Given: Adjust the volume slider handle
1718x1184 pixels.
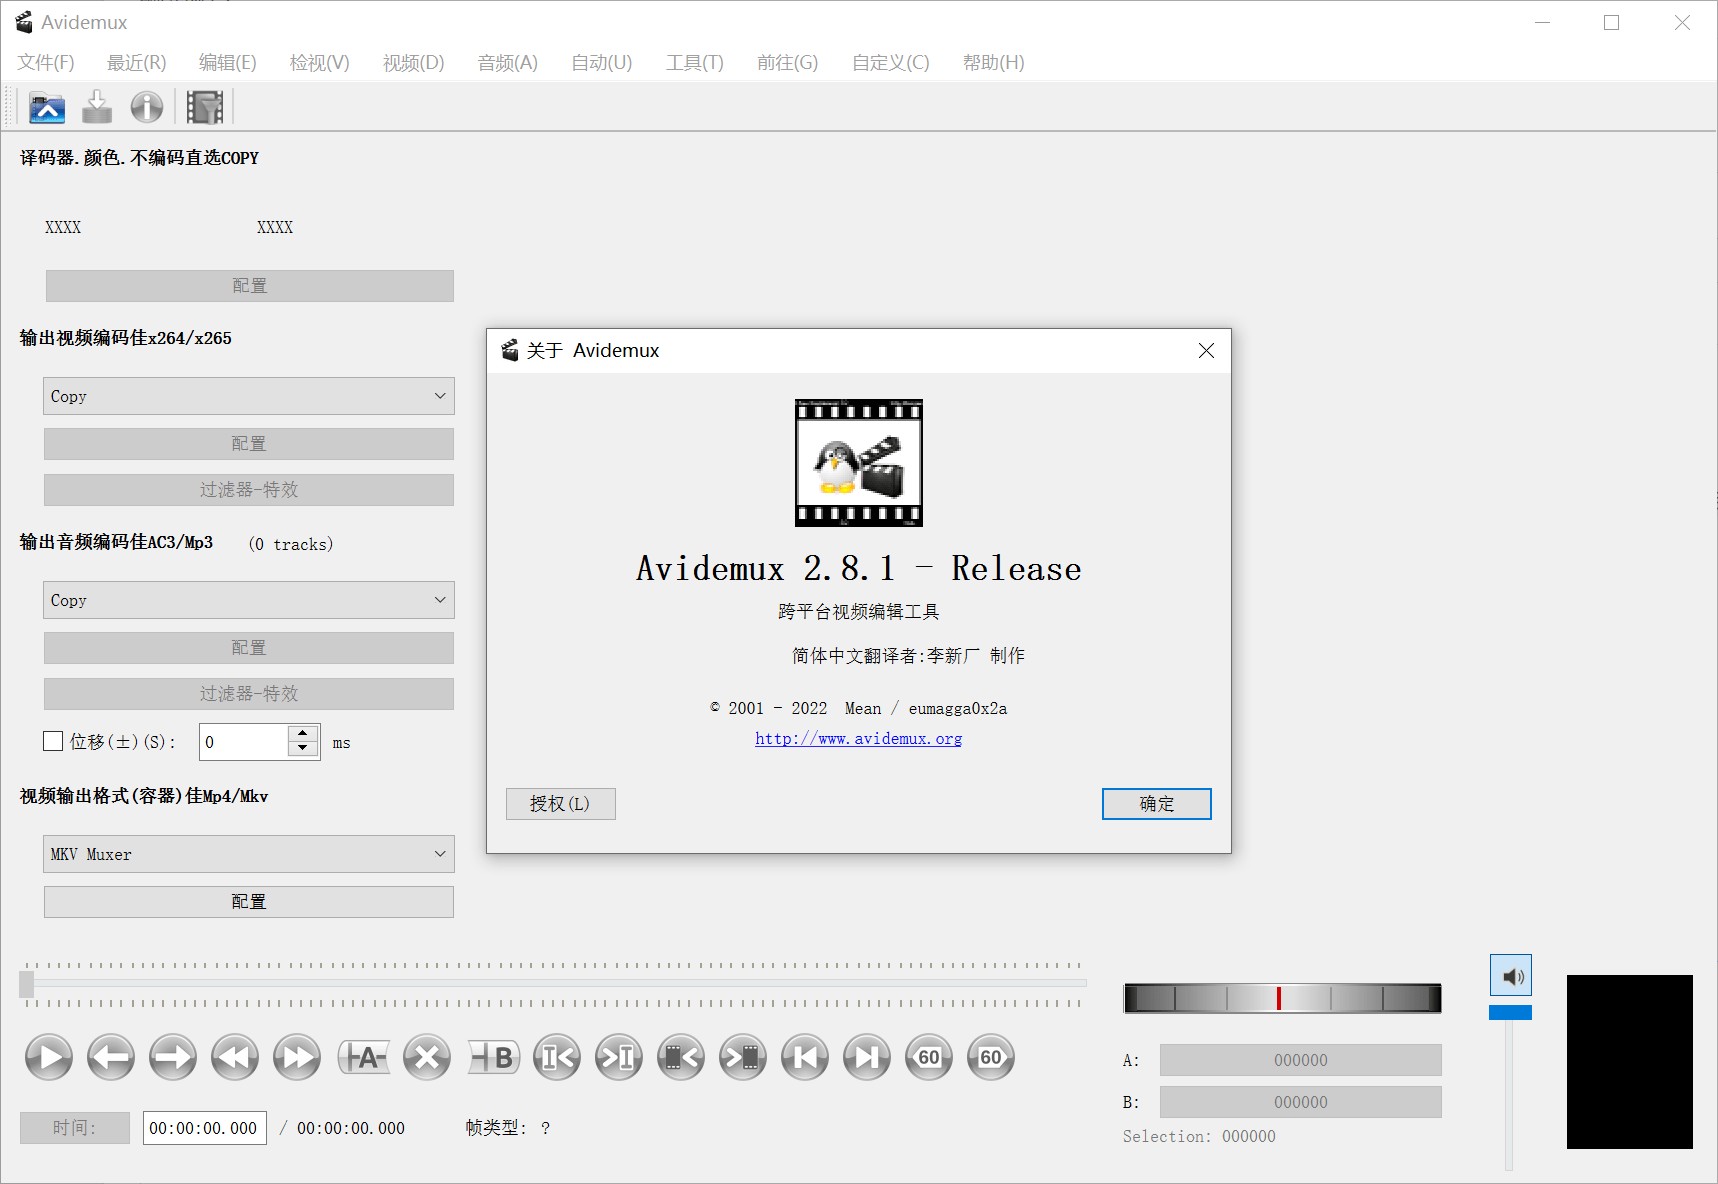Looking at the screenshot, I should coord(1510,1013).
